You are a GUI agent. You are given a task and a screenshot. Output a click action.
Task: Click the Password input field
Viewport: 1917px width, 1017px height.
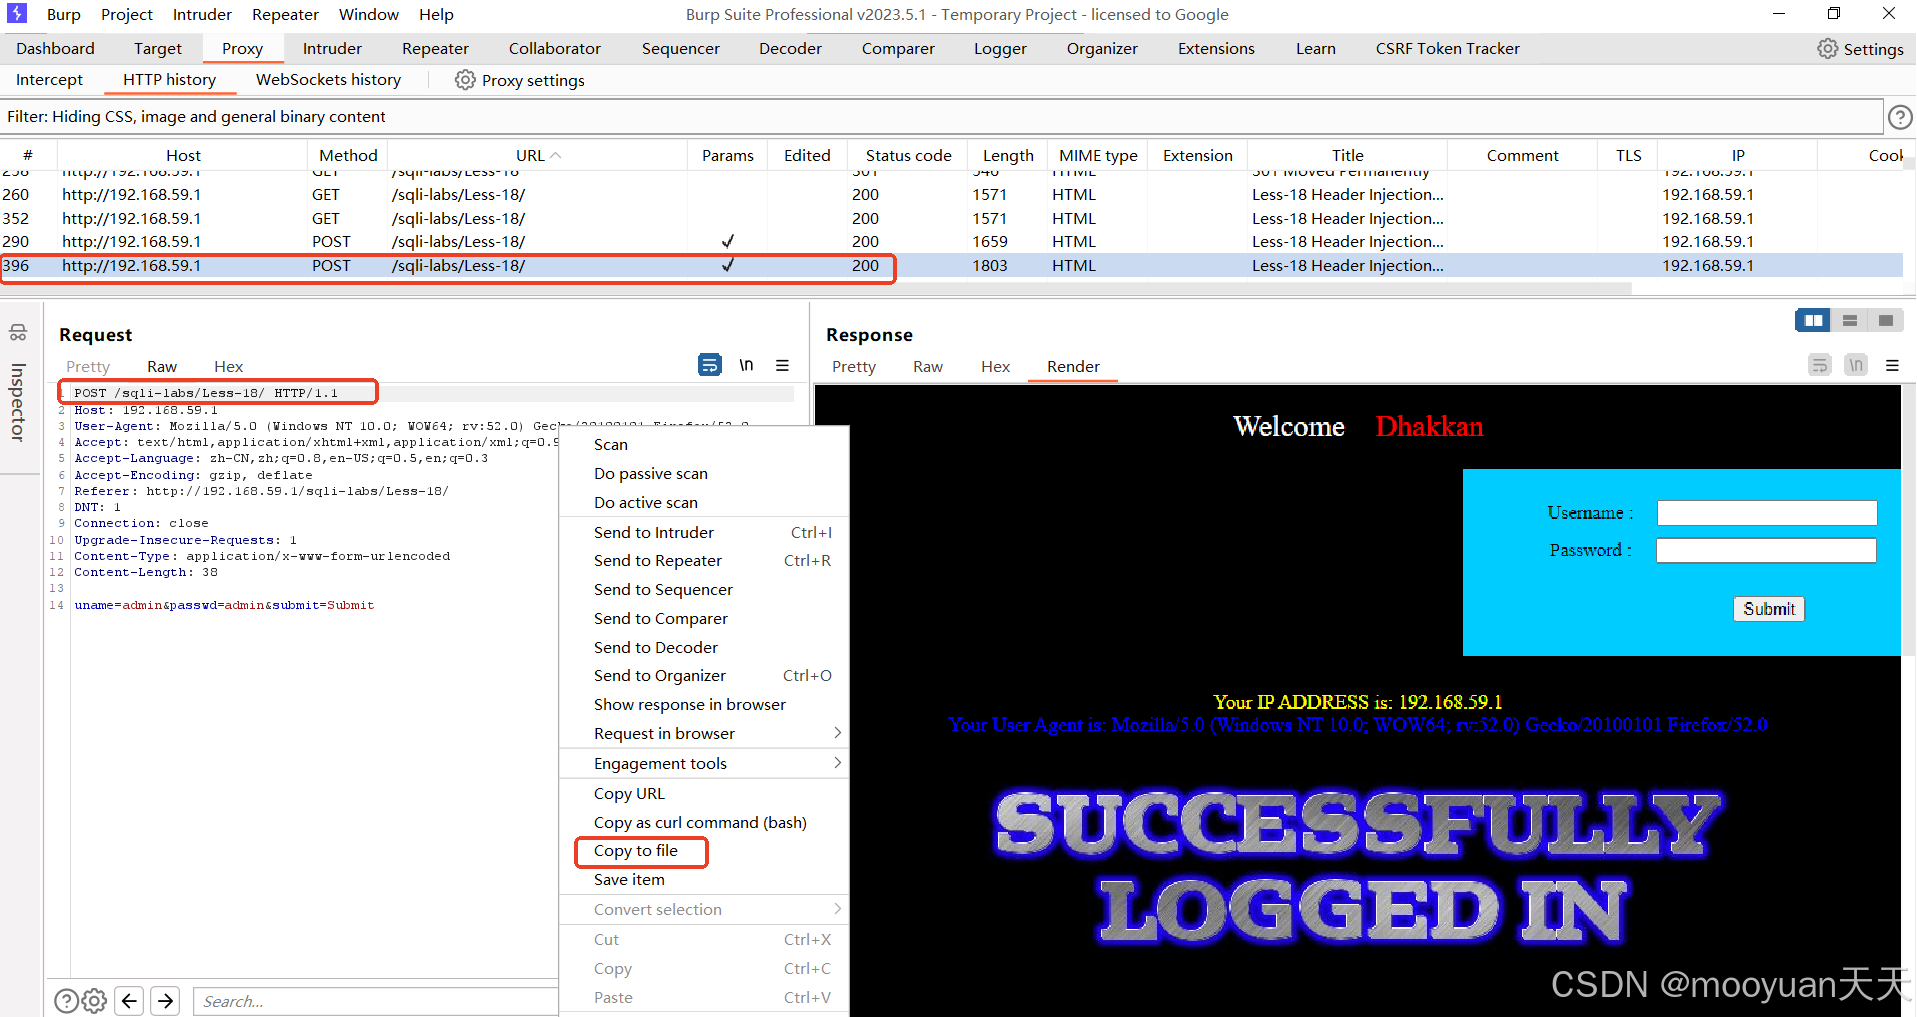[1766, 550]
